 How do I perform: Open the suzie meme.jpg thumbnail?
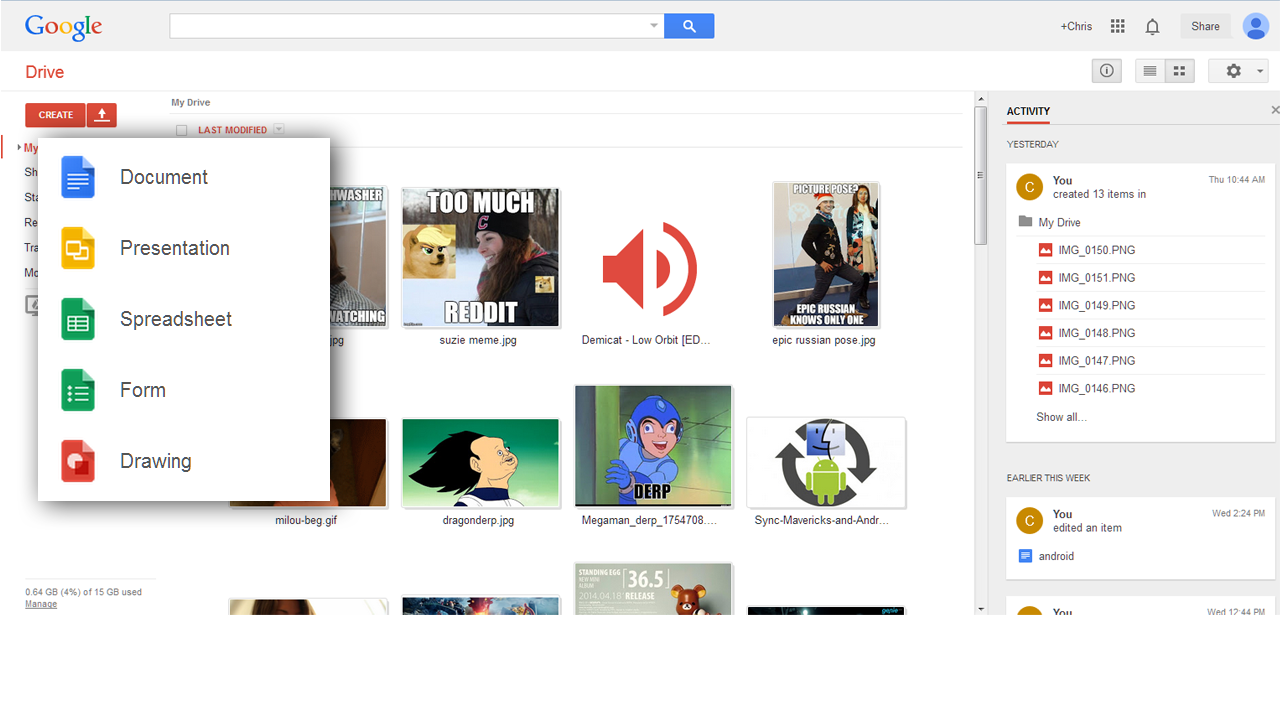tap(480, 257)
